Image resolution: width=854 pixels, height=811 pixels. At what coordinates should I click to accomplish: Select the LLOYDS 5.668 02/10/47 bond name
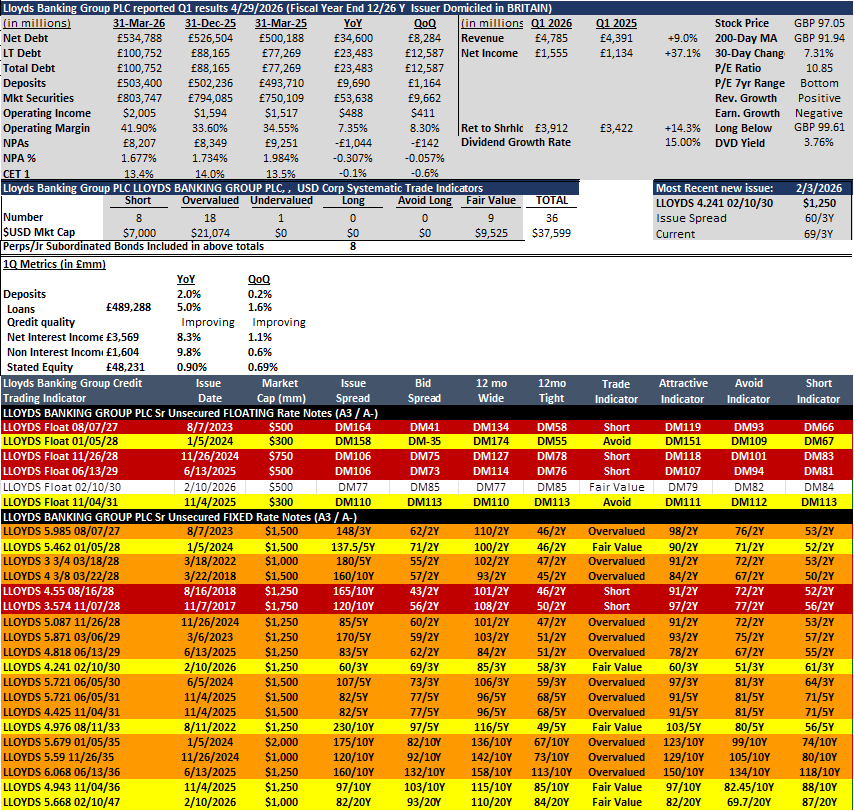tap(60, 802)
